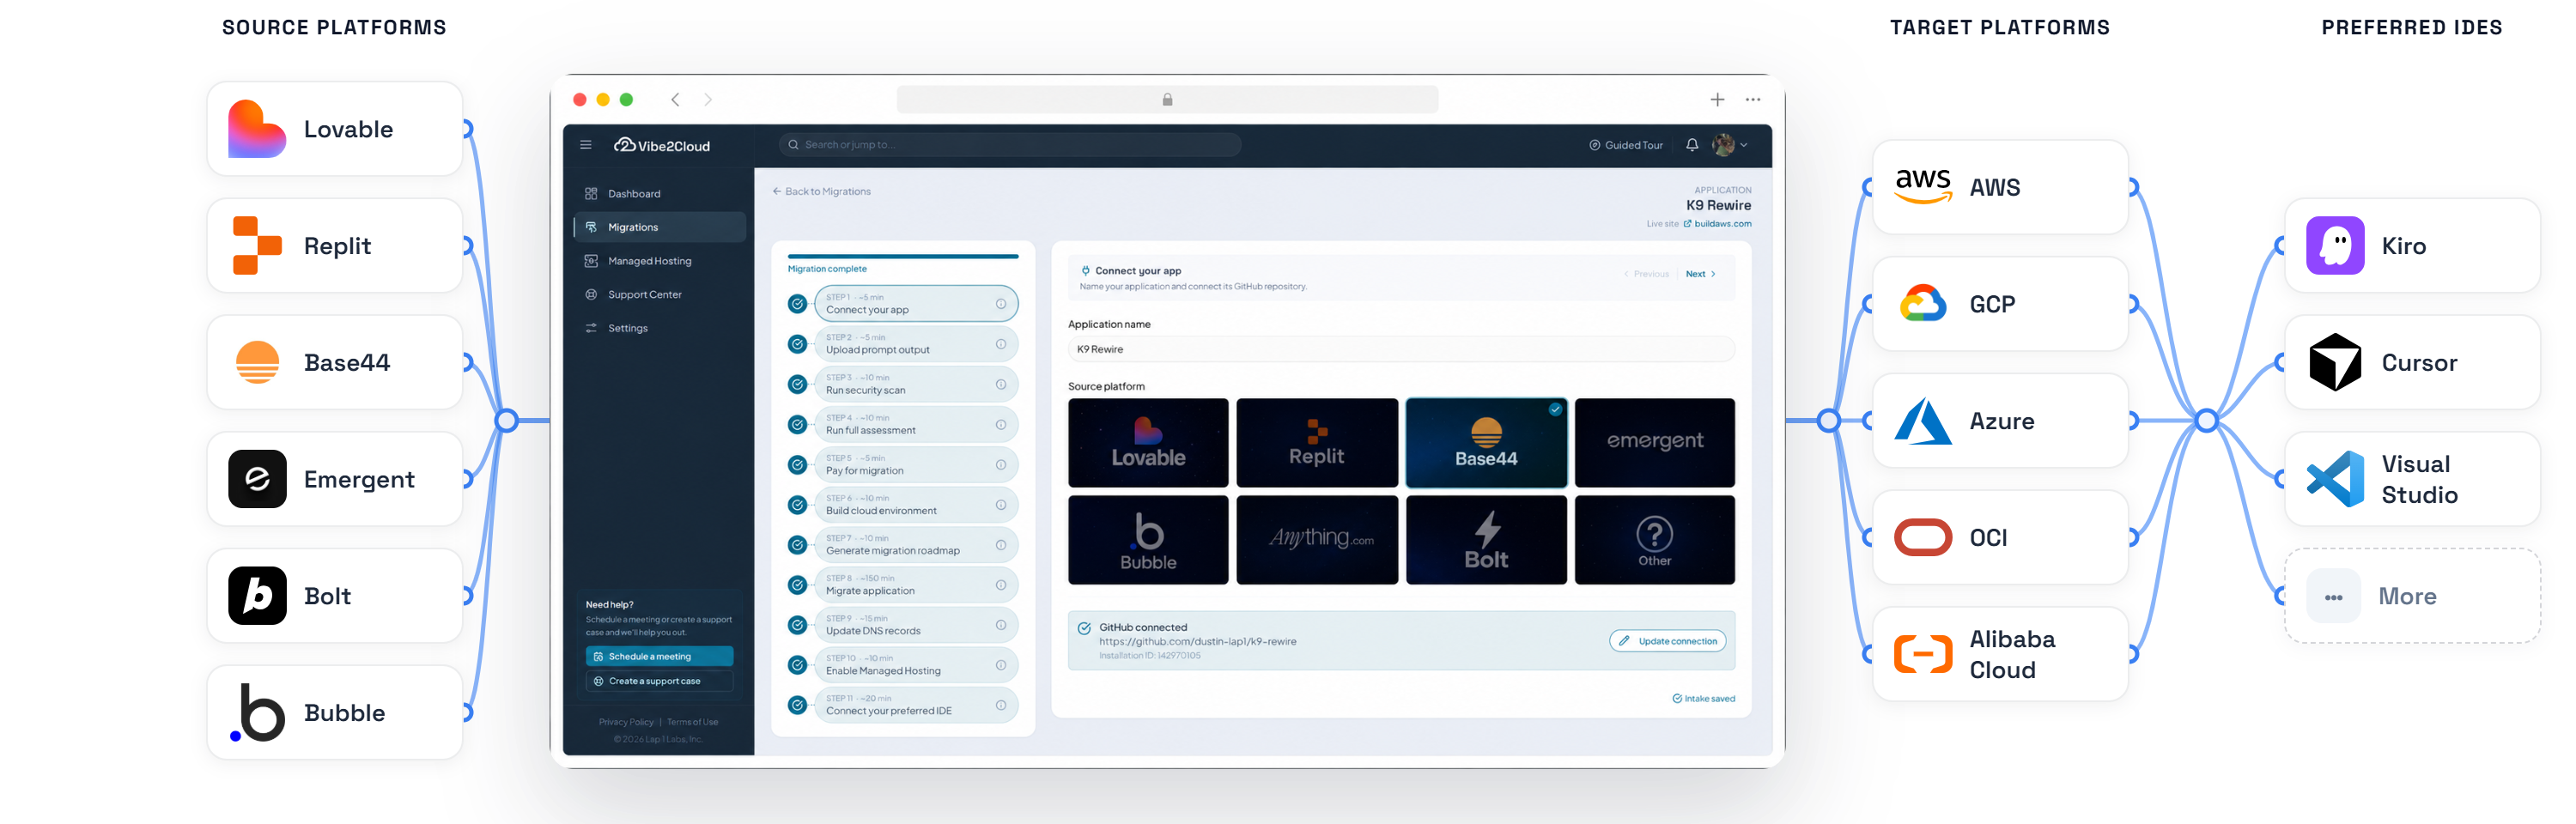Image resolution: width=2576 pixels, height=824 pixels.
Task: Add a new browser tab with plus icon
Action: point(1717,100)
